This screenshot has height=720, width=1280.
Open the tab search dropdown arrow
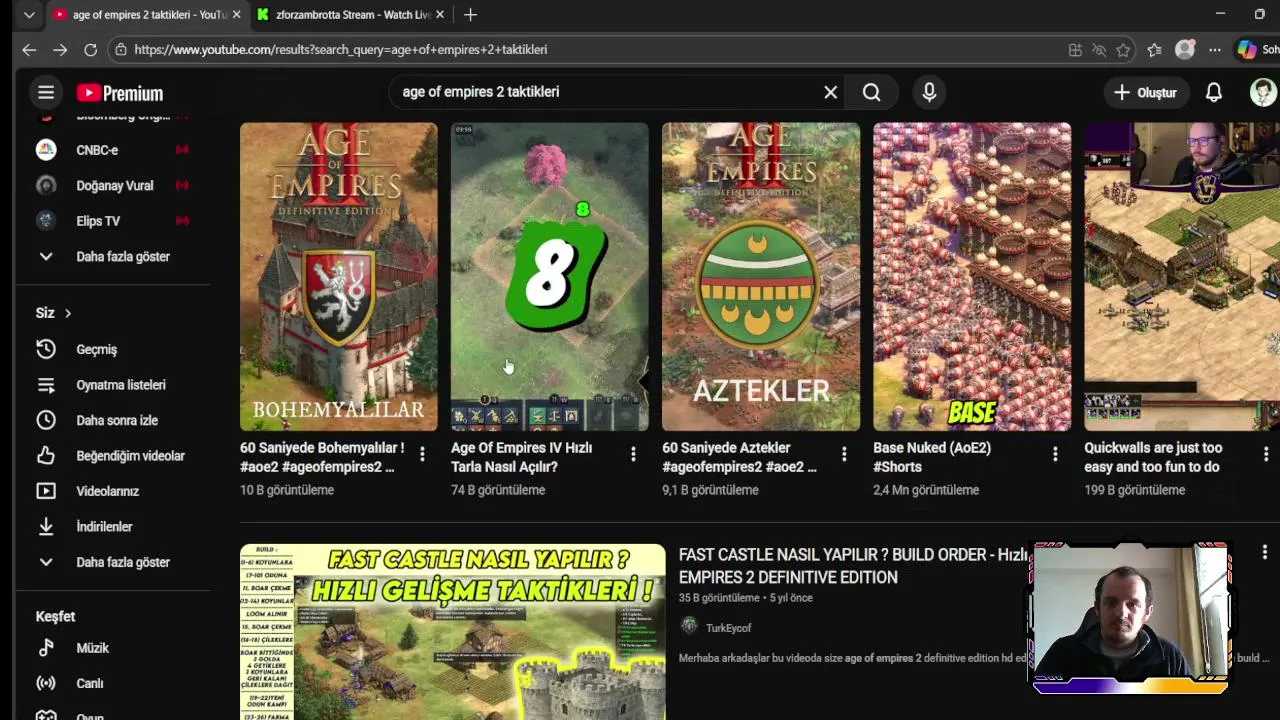tap(29, 15)
